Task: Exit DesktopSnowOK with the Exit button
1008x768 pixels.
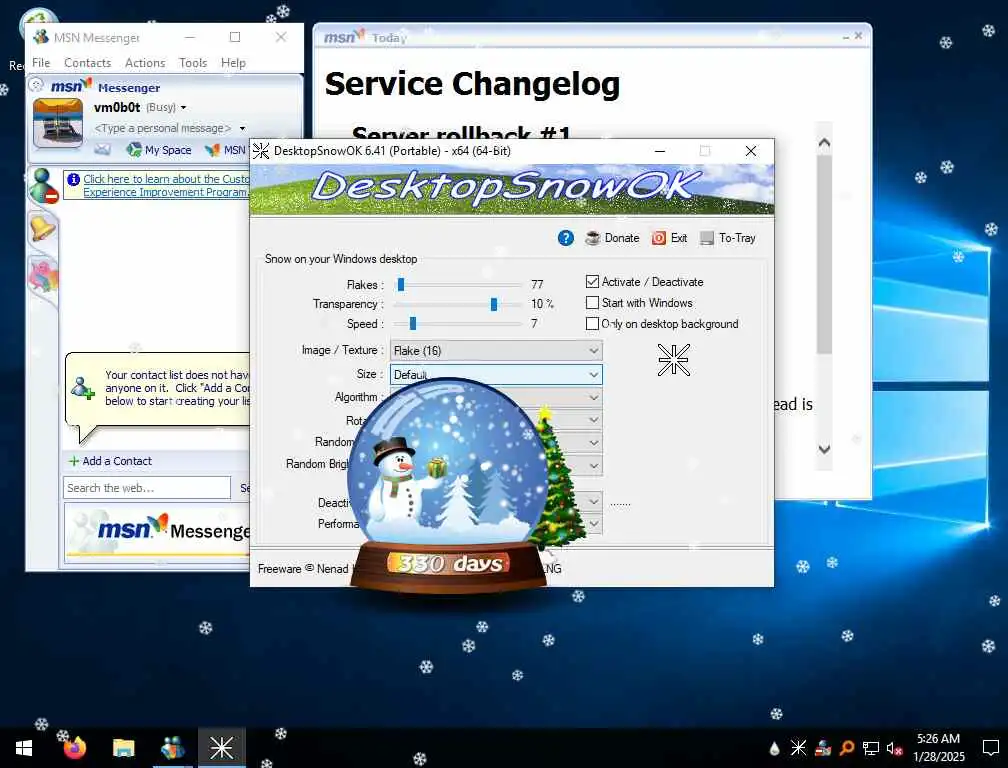Action: point(669,238)
